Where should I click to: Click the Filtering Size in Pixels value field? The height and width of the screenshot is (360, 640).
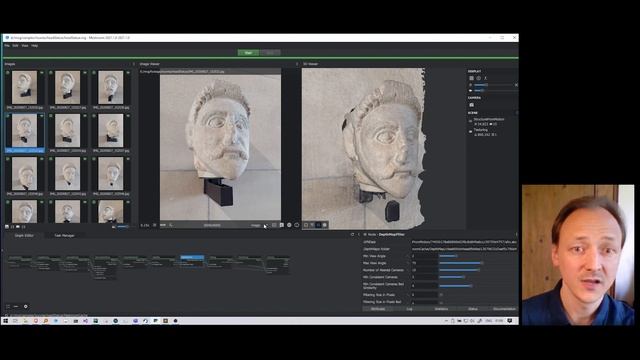[x=424, y=295]
